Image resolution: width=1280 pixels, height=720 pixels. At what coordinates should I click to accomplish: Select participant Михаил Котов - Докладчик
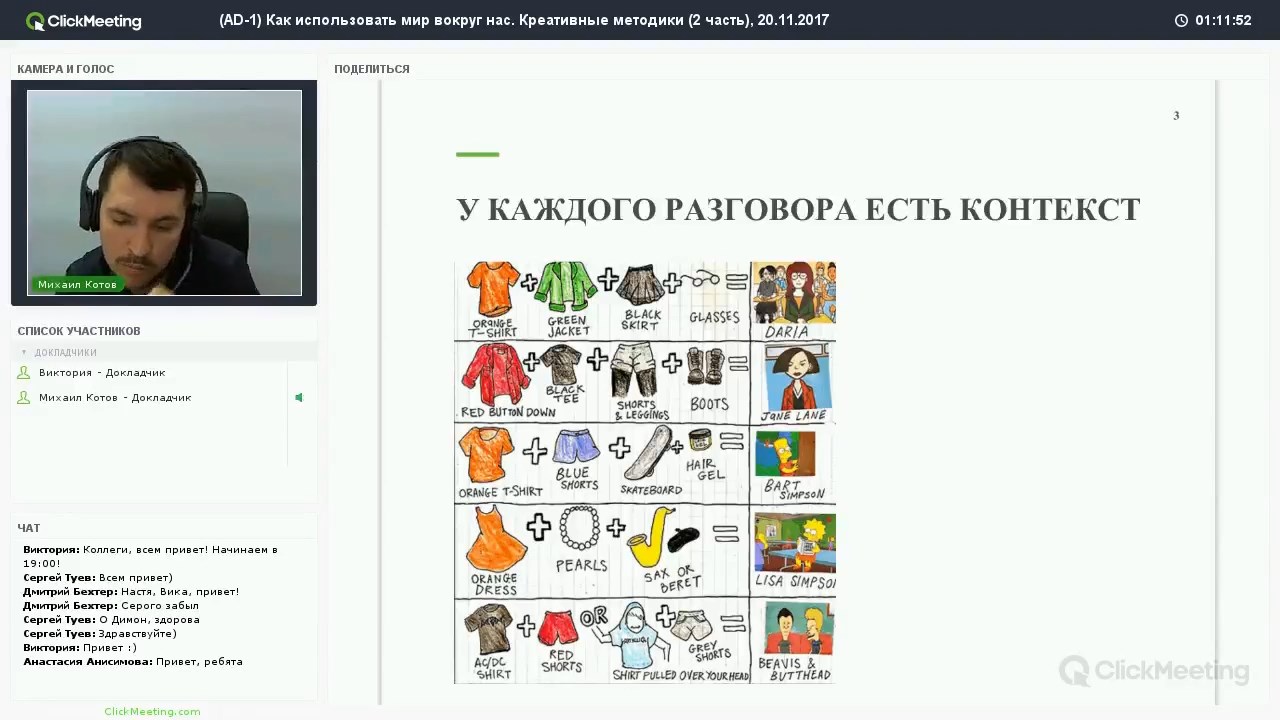[x=115, y=398]
